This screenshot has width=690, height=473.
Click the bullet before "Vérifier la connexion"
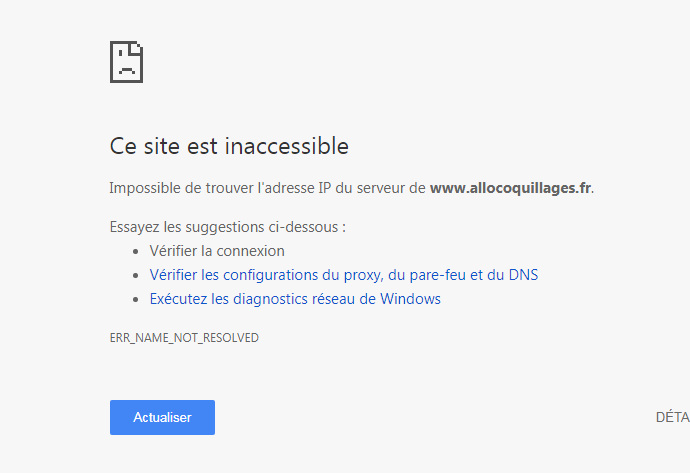coord(137,252)
